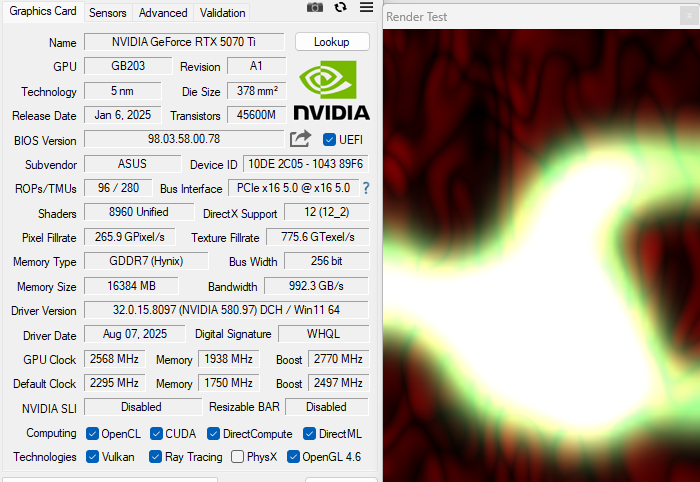Click the Bus Interface question mark

tap(366, 188)
